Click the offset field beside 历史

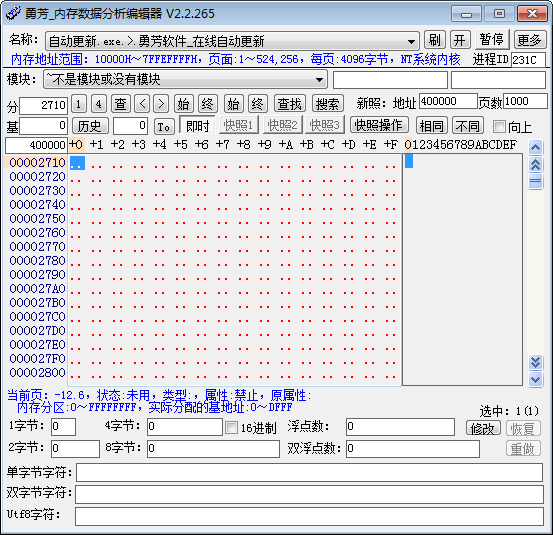tap(130, 126)
